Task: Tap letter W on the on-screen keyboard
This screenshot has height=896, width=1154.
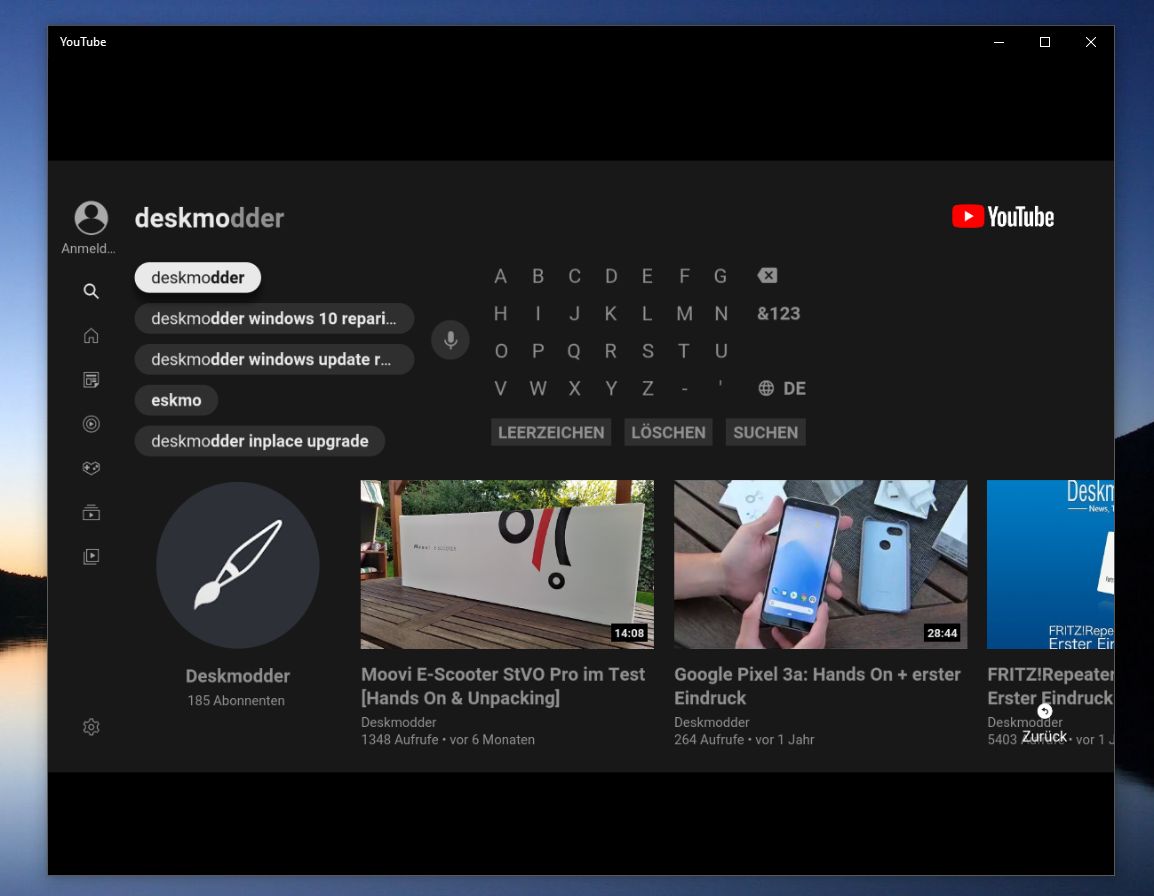Action: [538, 388]
